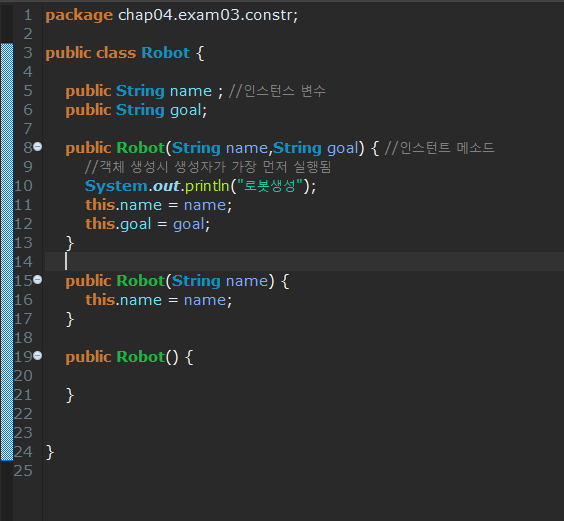564x521 pixels.
Task: Click line number 1 in the gutter
Action: coord(28,15)
